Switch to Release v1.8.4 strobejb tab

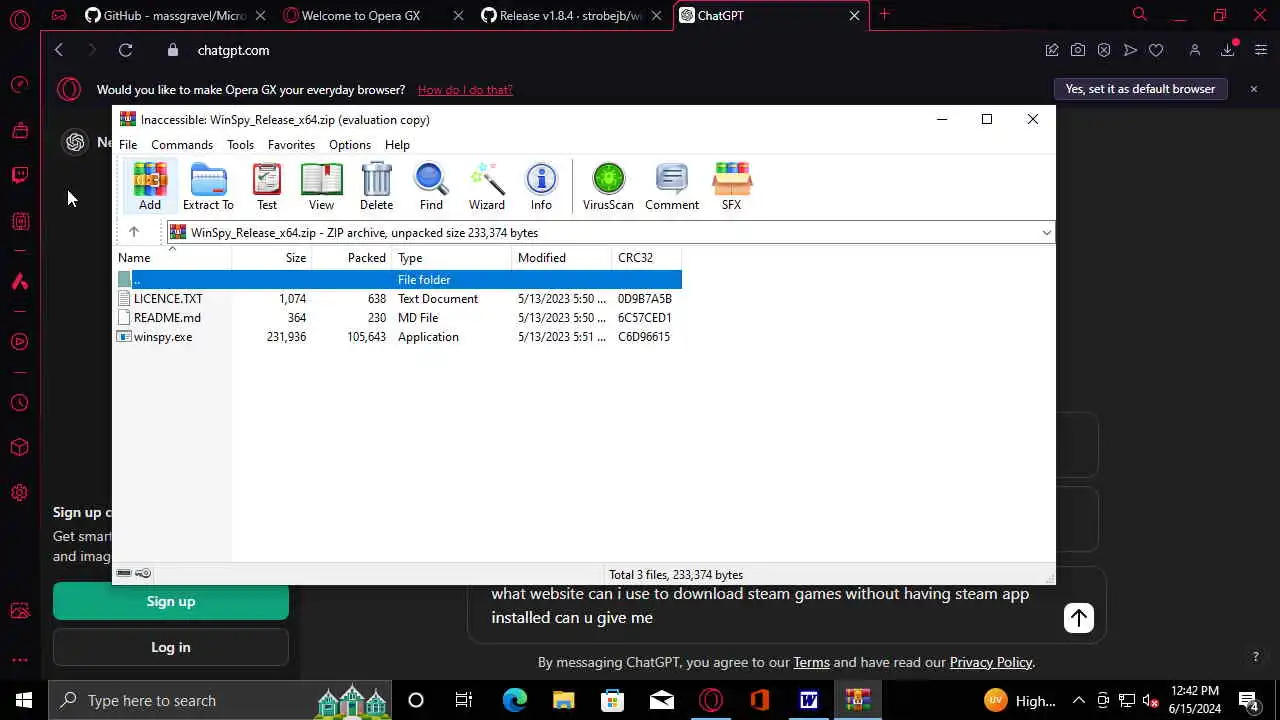570,15
